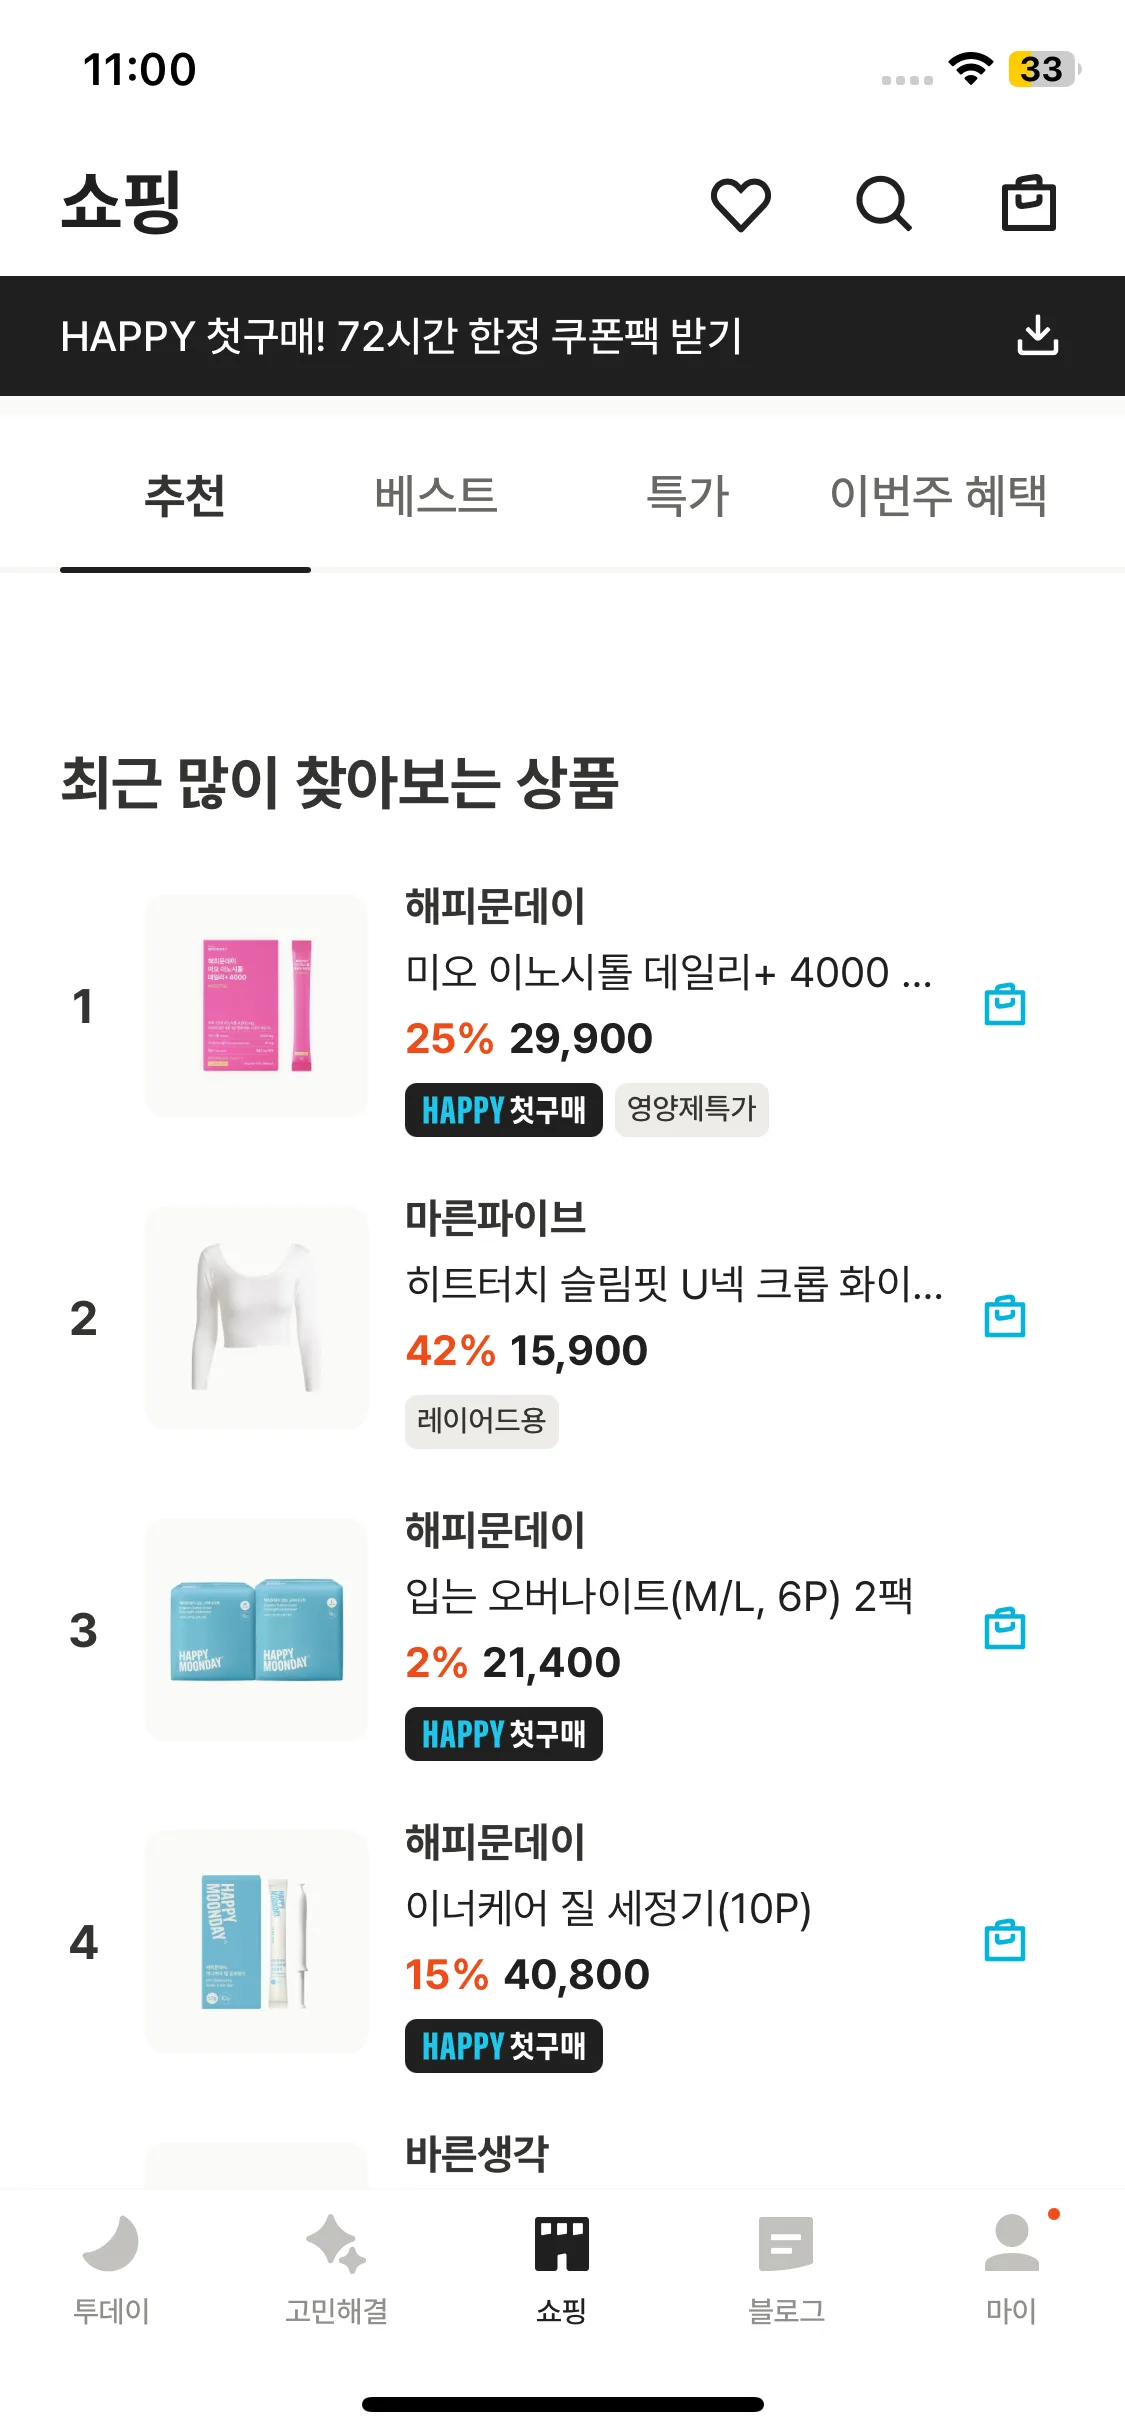Tap the HAPPY 첫구매 coupon banner text
Image resolution: width=1125 pixels, height=2436 pixels.
[x=400, y=336]
